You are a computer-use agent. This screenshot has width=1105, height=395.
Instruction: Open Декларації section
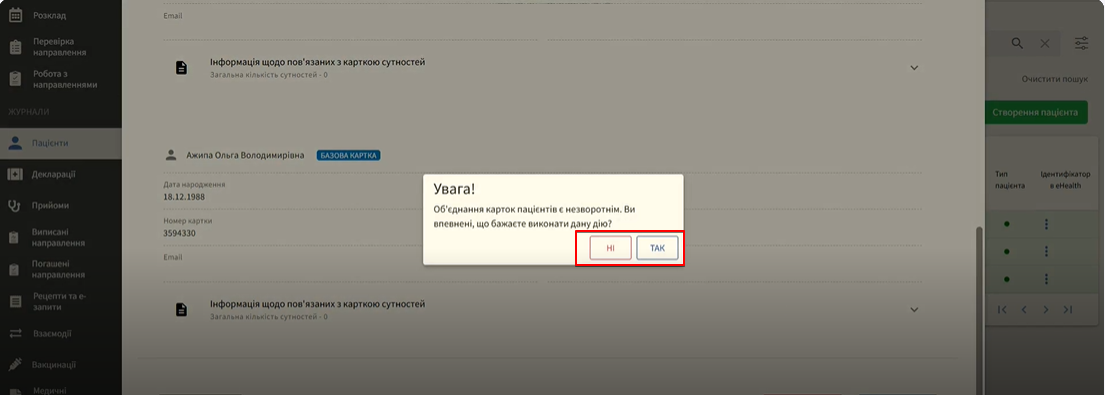pos(61,175)
